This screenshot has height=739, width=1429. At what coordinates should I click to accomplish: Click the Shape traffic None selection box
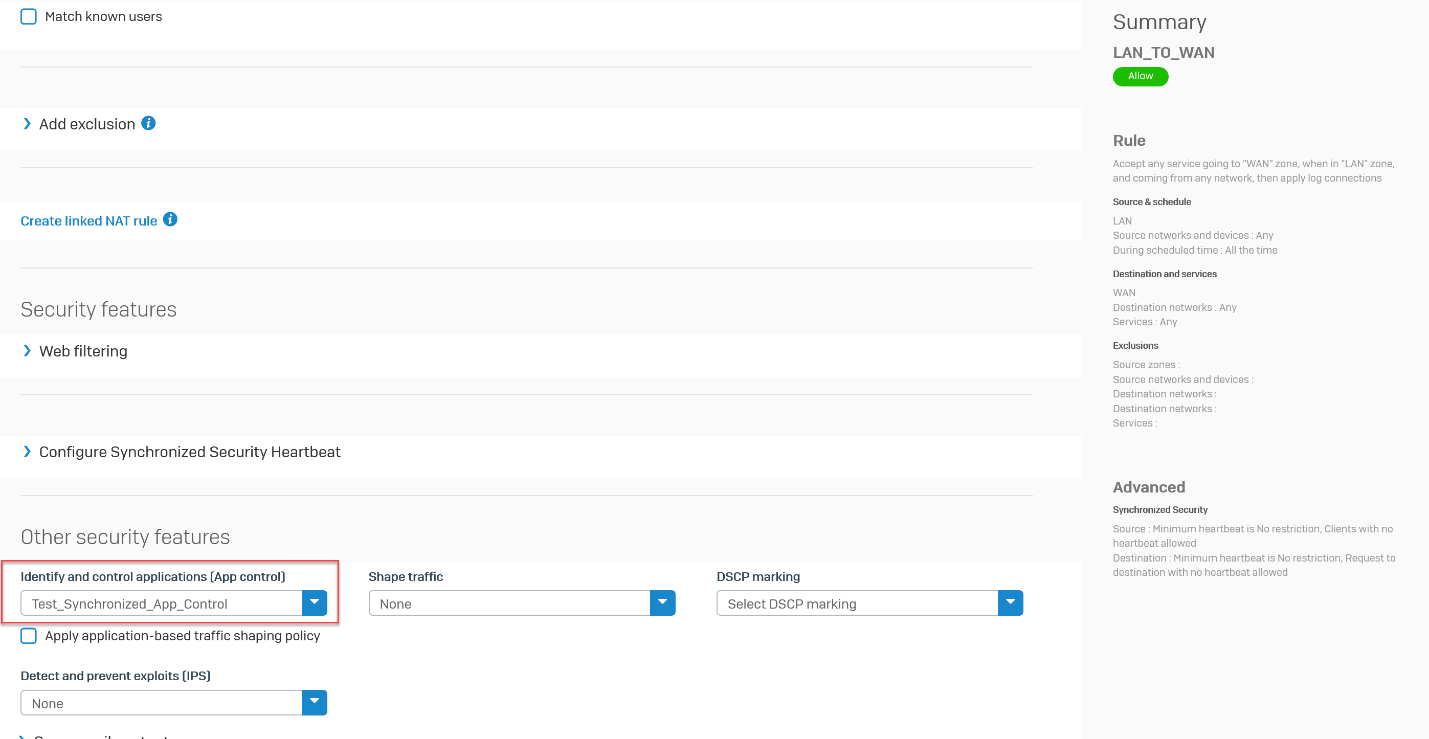point(510,603)
